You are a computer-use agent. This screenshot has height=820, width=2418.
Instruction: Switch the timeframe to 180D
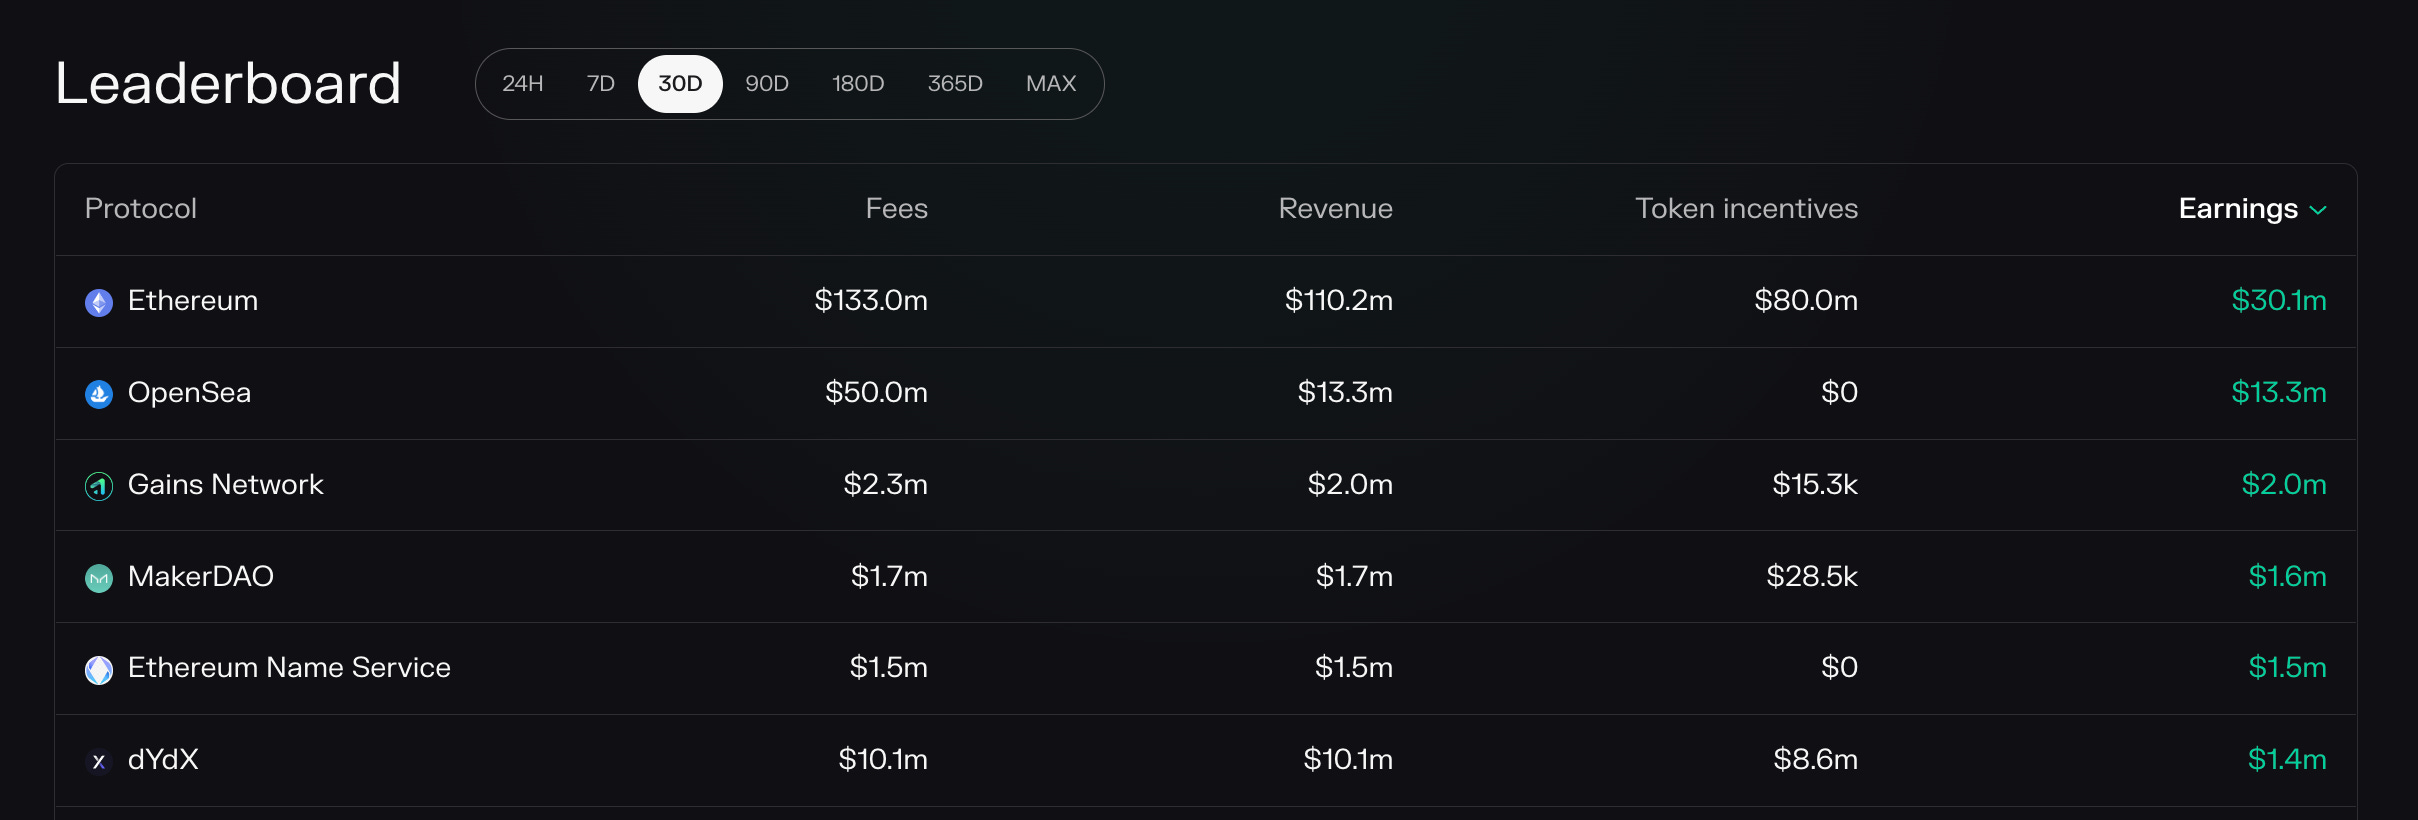tap(858, 84)
